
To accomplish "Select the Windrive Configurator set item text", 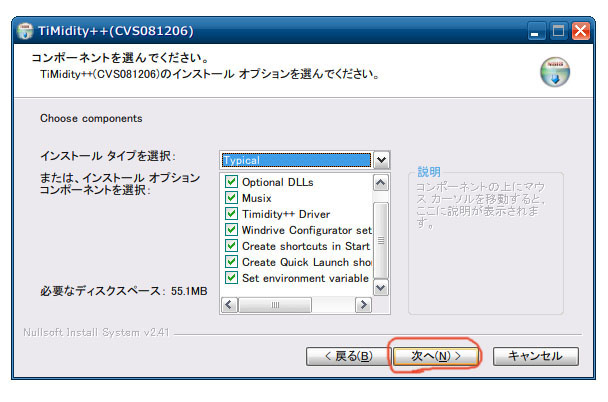I will coord(307,230).
